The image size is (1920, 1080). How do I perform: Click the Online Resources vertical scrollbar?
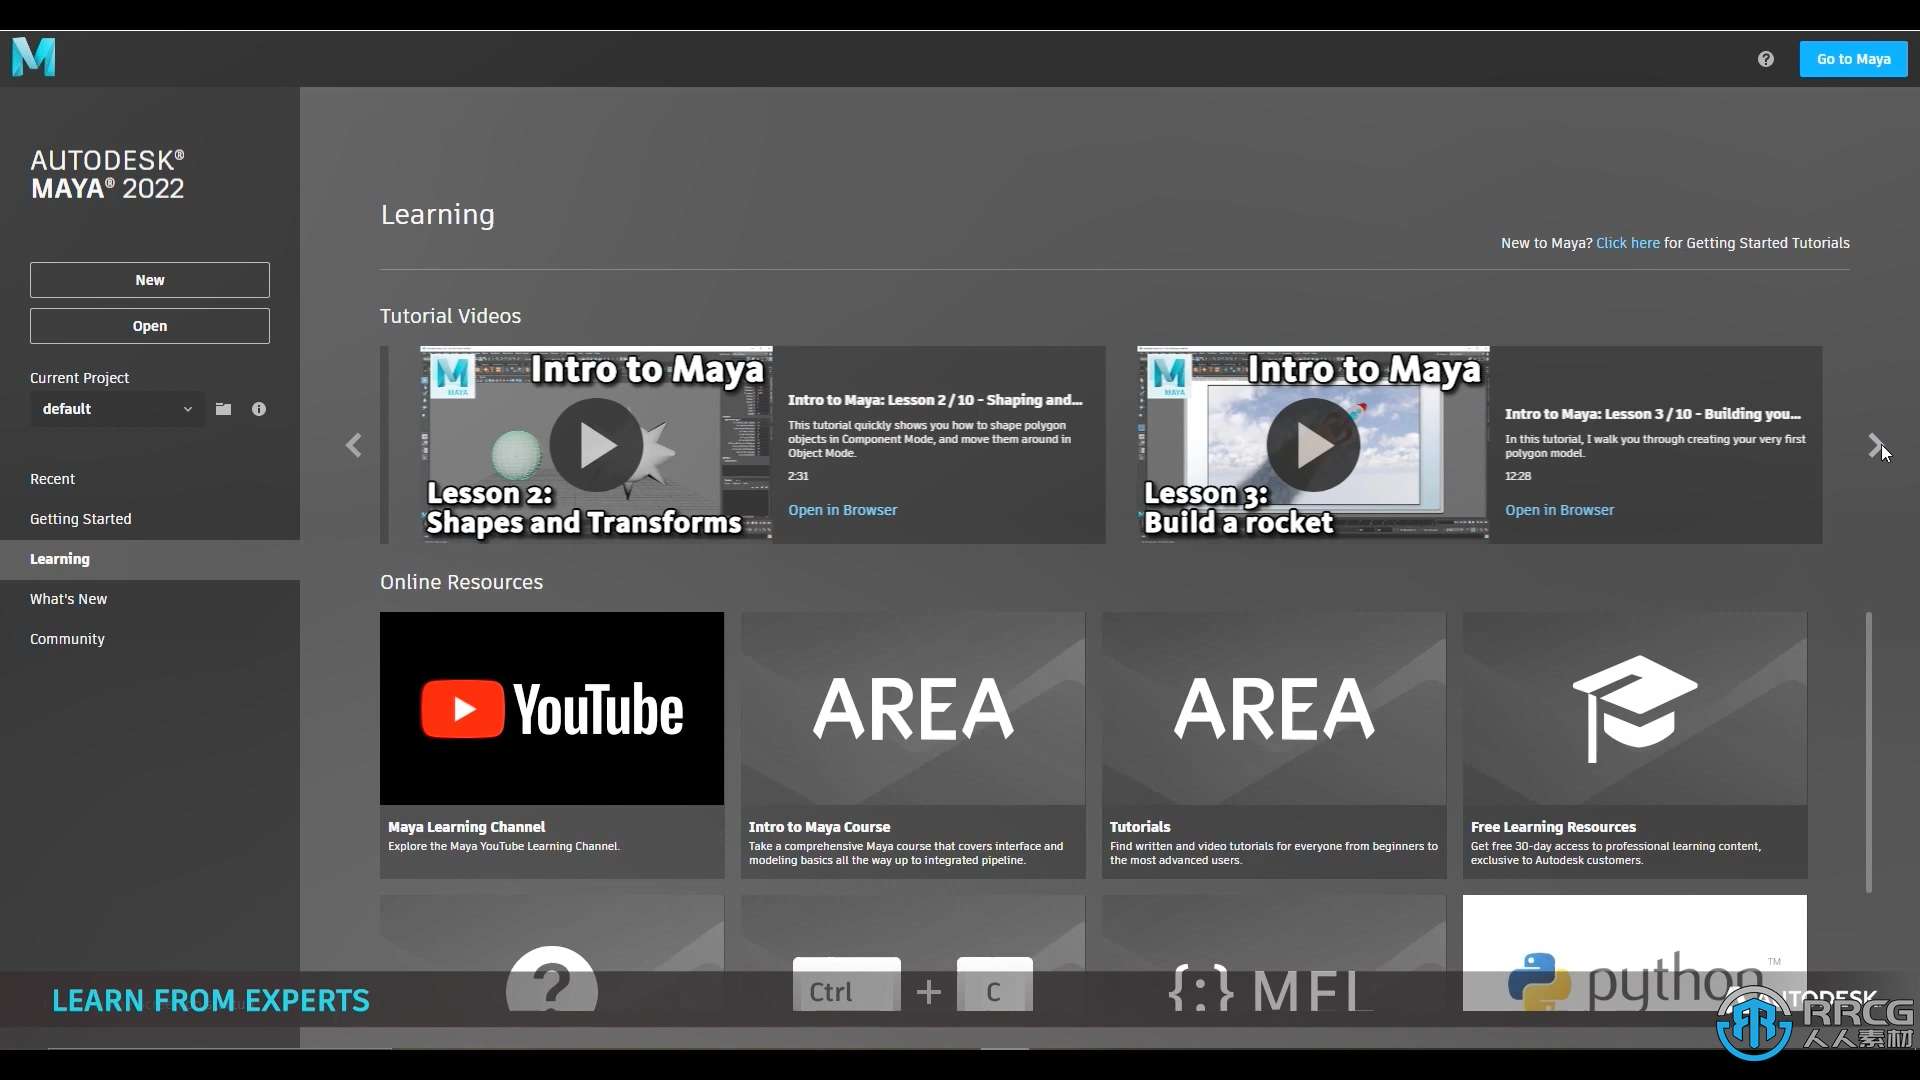(1868, 752)
